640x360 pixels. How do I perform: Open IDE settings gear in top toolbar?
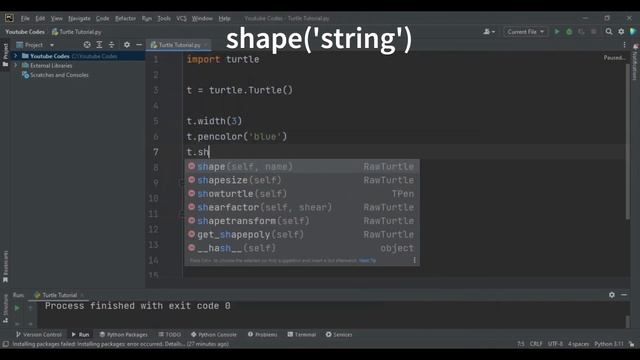pos(621,31)
